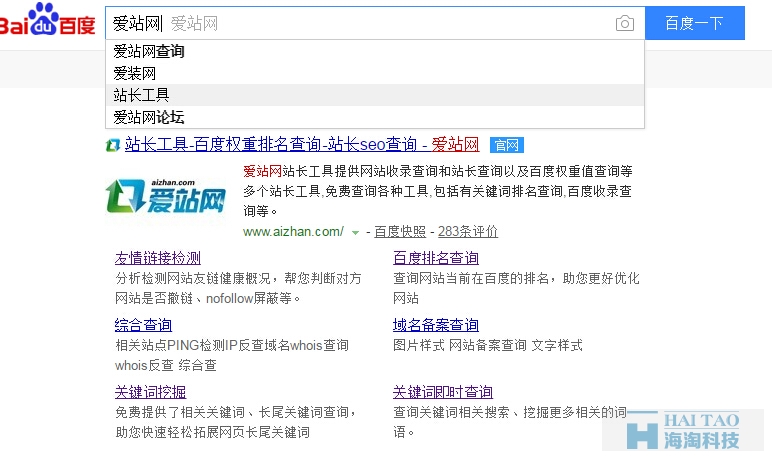772x456 pixels.
Task: Select suggestion 爱站网查询
Action: pyautogui.click(x=375, y=51)
